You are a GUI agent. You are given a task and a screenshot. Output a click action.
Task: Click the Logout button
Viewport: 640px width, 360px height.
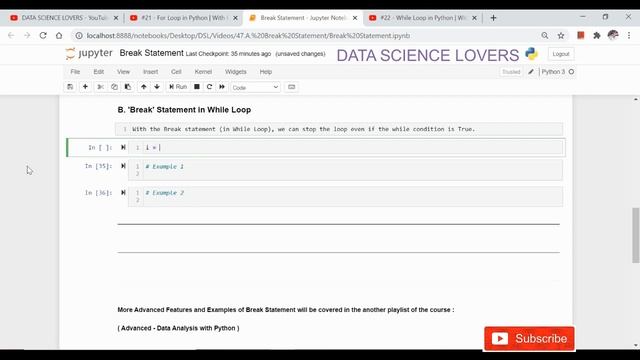tap(561, 54)
